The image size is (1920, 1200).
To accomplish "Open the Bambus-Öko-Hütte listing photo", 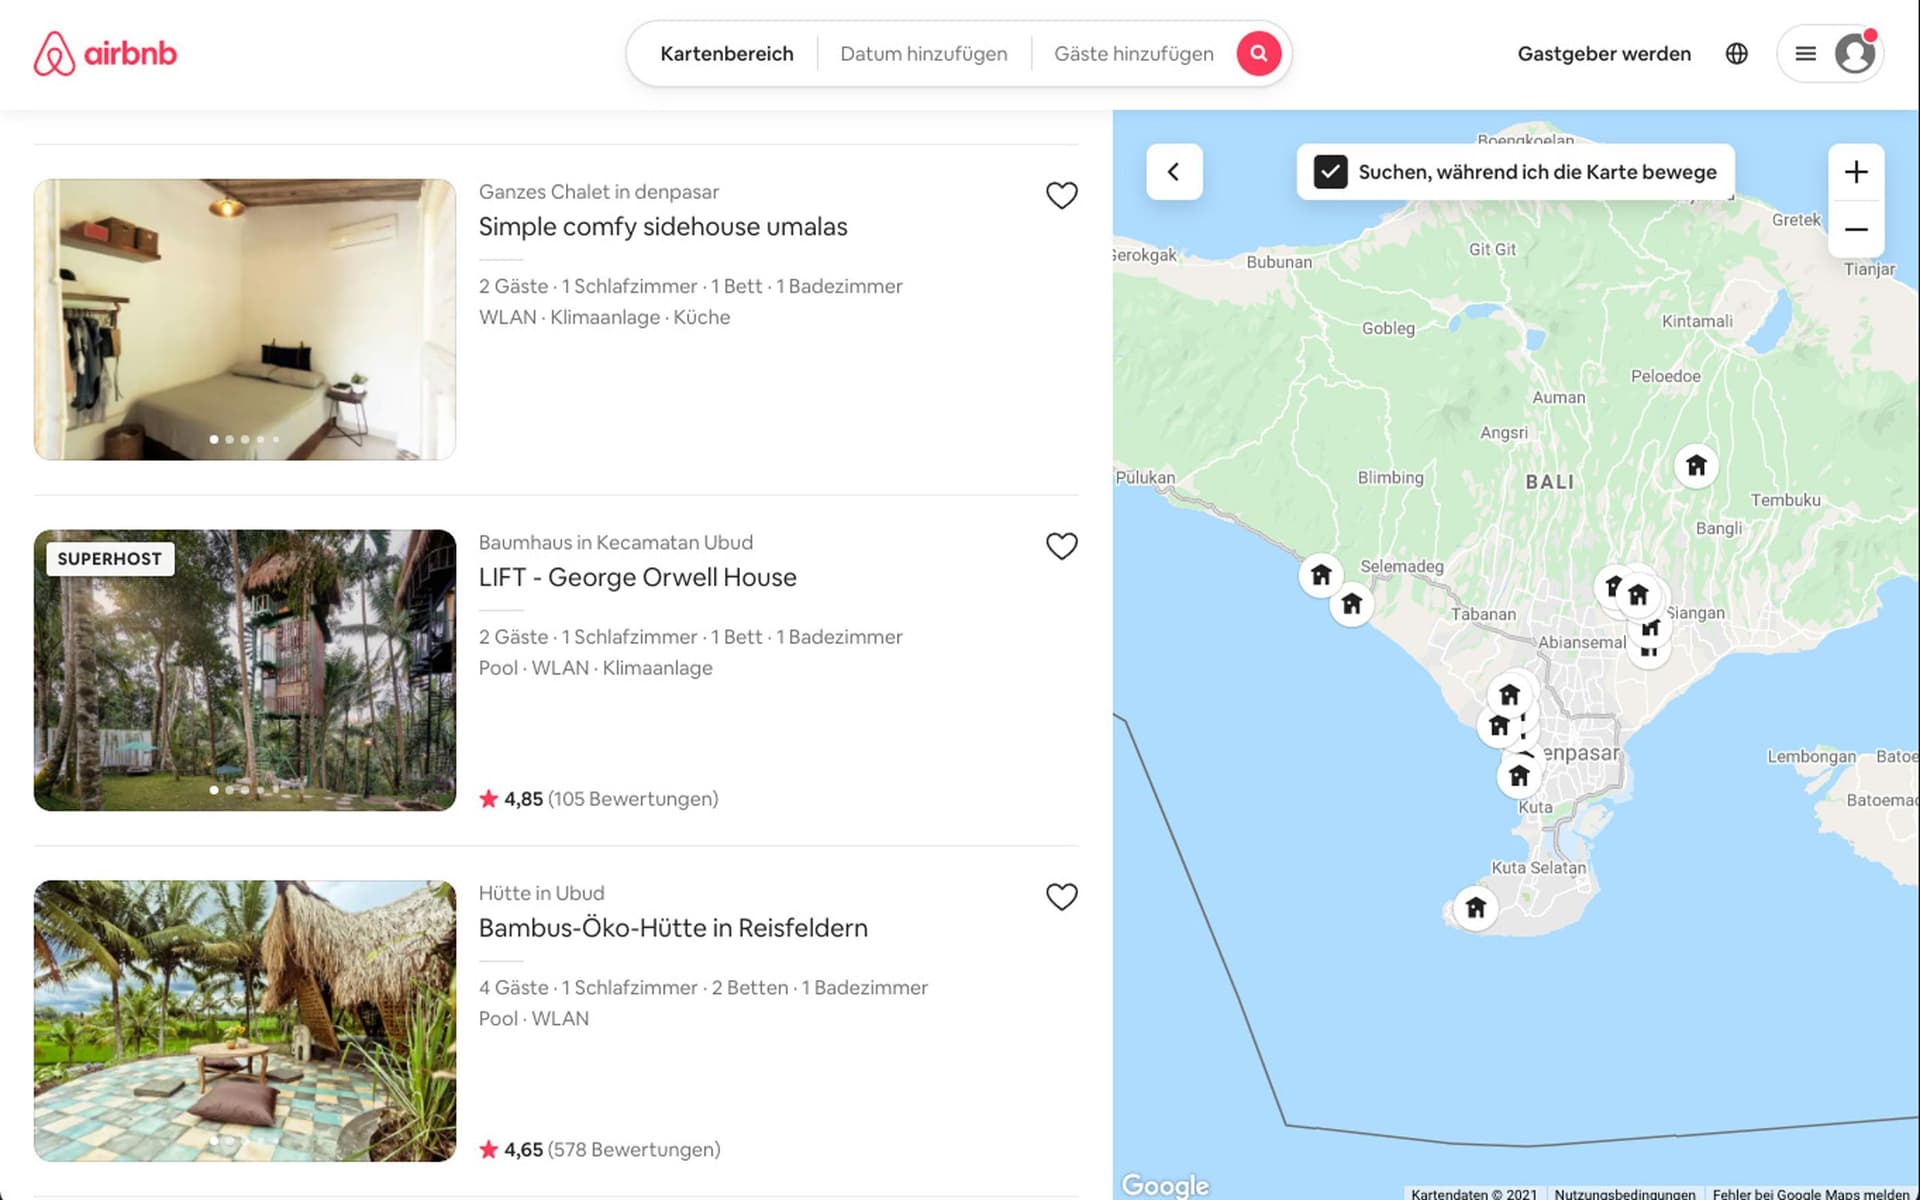I will pyautogui.click(x=245, y=1021).
